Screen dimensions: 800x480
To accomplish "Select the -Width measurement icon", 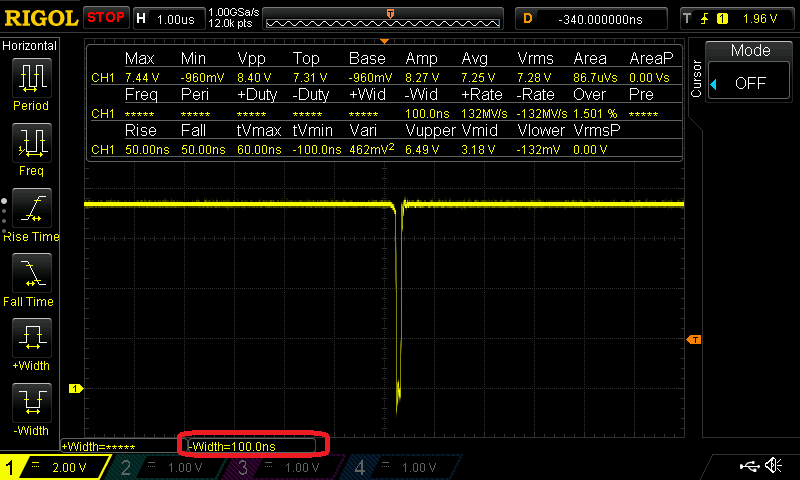I will click(31, 404).
